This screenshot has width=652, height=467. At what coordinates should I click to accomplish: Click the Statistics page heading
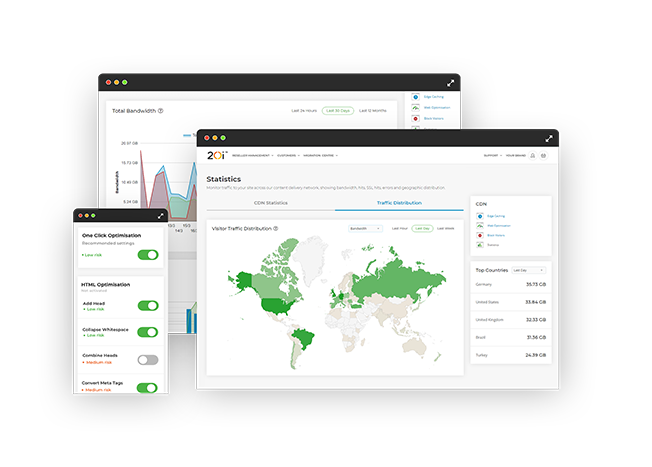coord(224,179)
